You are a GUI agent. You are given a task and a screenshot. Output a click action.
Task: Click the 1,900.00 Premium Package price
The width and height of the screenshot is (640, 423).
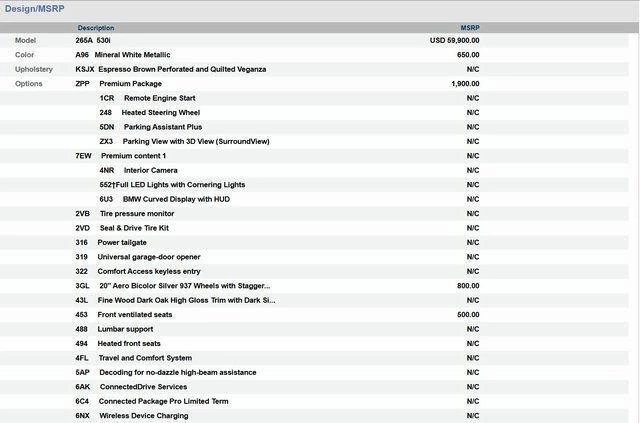[x=465, y=84]
